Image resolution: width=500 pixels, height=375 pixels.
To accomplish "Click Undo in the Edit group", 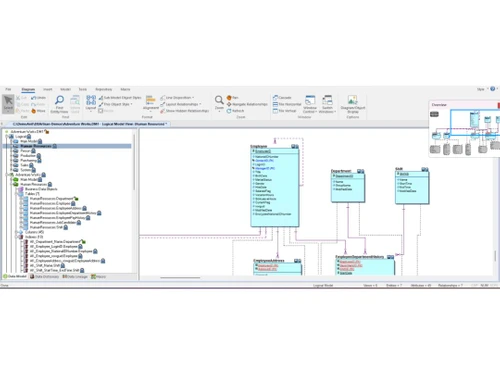I will pyautogui.click(x=38, y=98).
